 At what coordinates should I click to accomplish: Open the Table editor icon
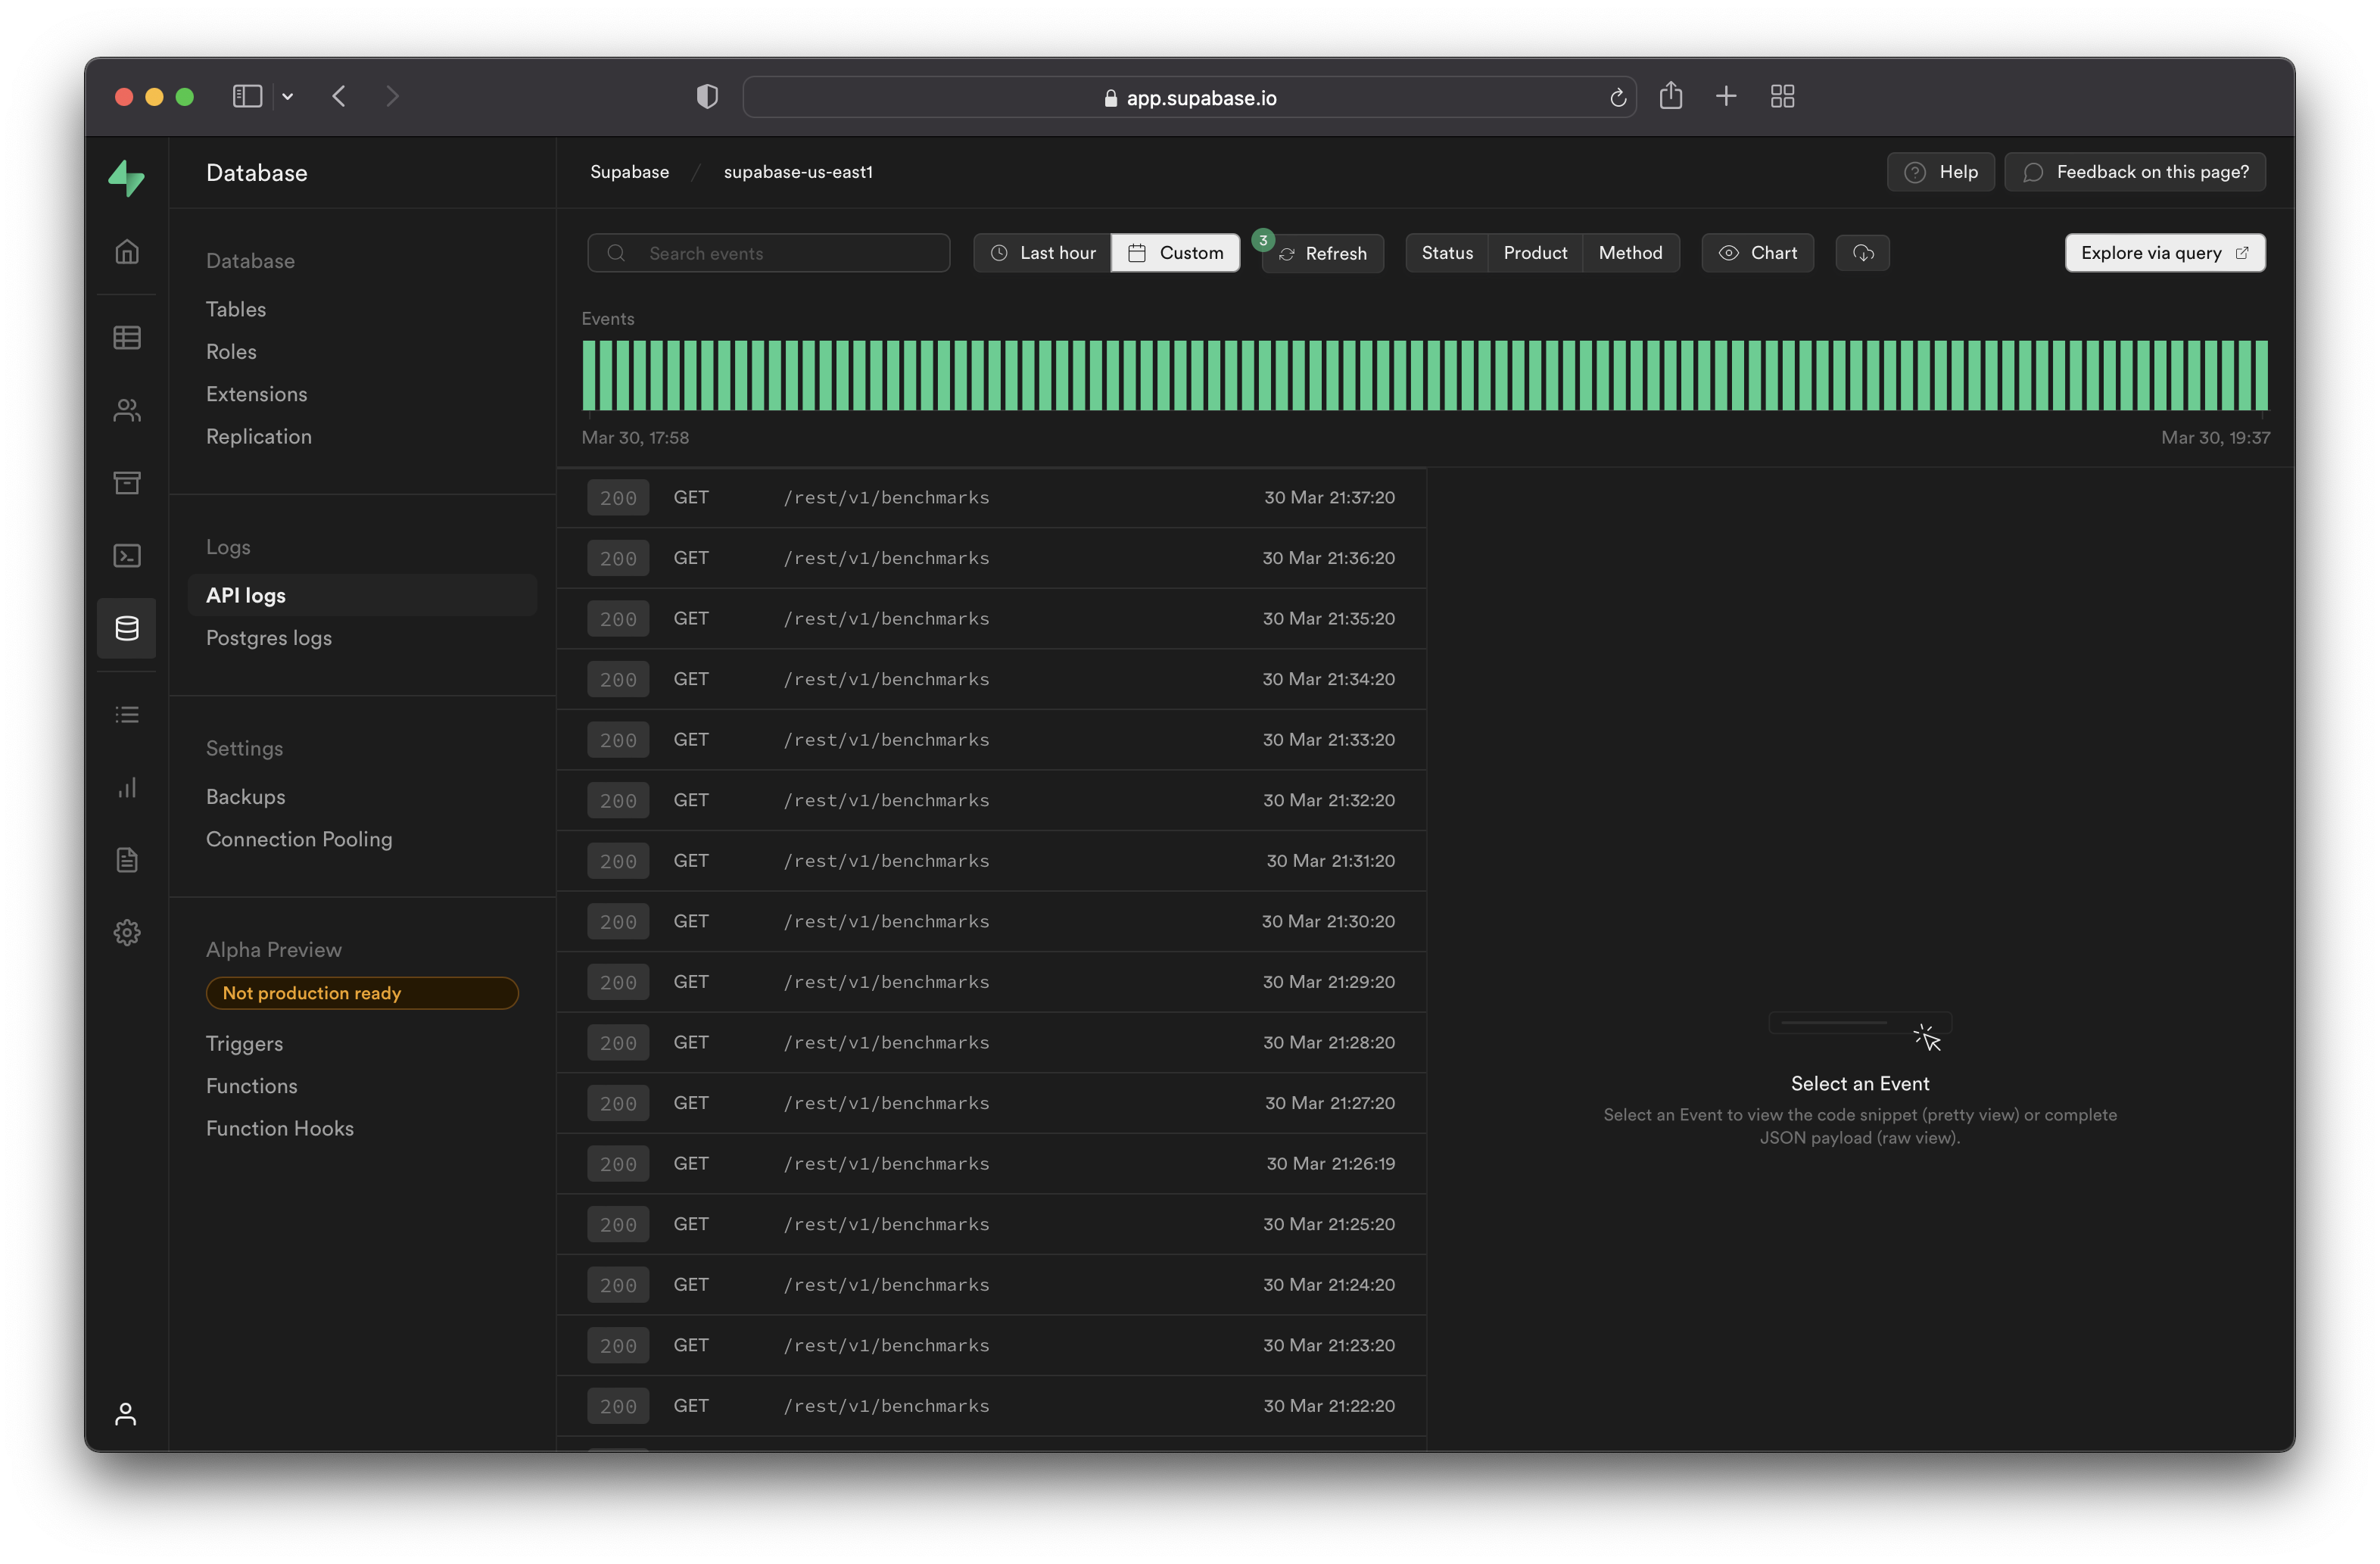click(127, 337)
